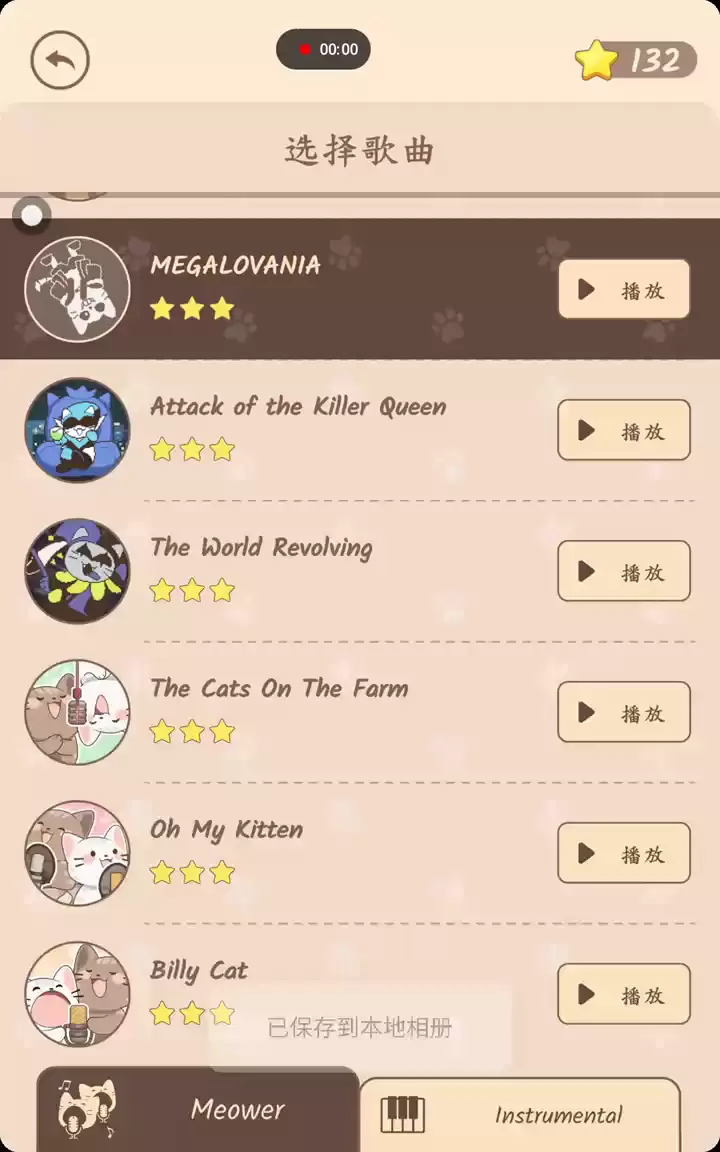
Task: Play Attack of the Killer Queen
Action: (x=624, y=430)
